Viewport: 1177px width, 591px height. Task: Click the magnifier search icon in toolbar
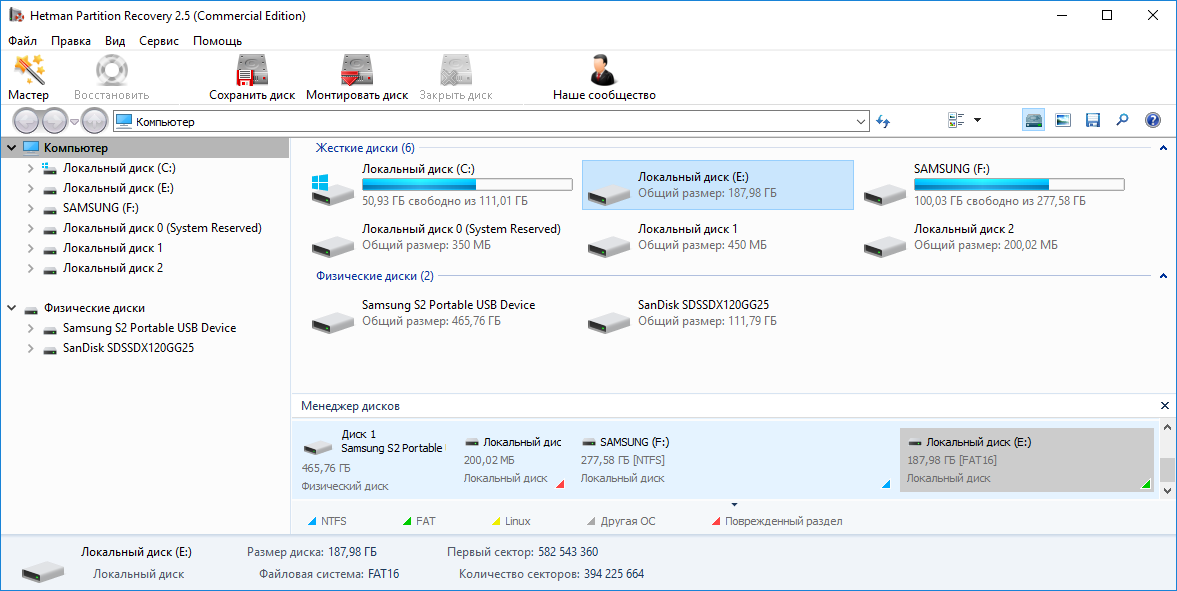tap(1122, 121)
